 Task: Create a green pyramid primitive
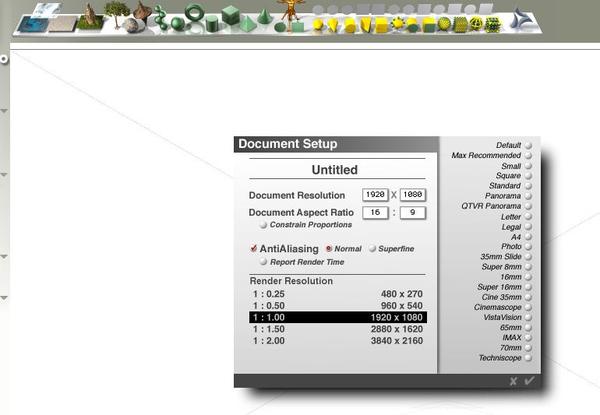(248, 24)
